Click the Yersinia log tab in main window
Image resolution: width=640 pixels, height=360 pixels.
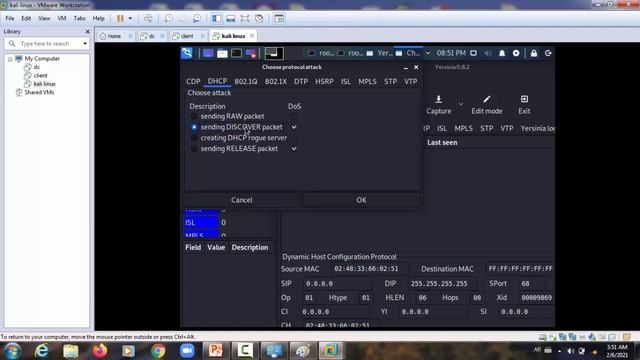(x=538, y=128)
